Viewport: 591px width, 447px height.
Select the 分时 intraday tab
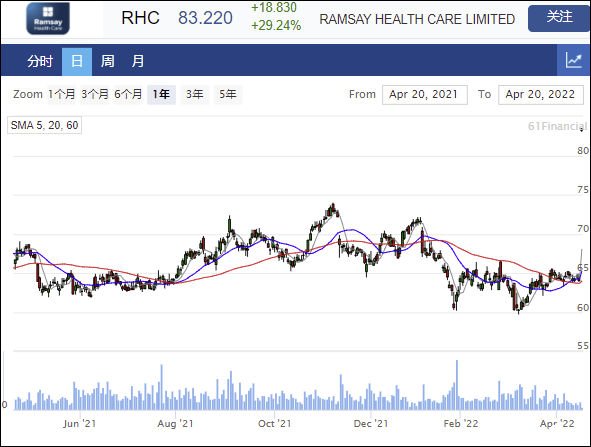click(39, 61)
